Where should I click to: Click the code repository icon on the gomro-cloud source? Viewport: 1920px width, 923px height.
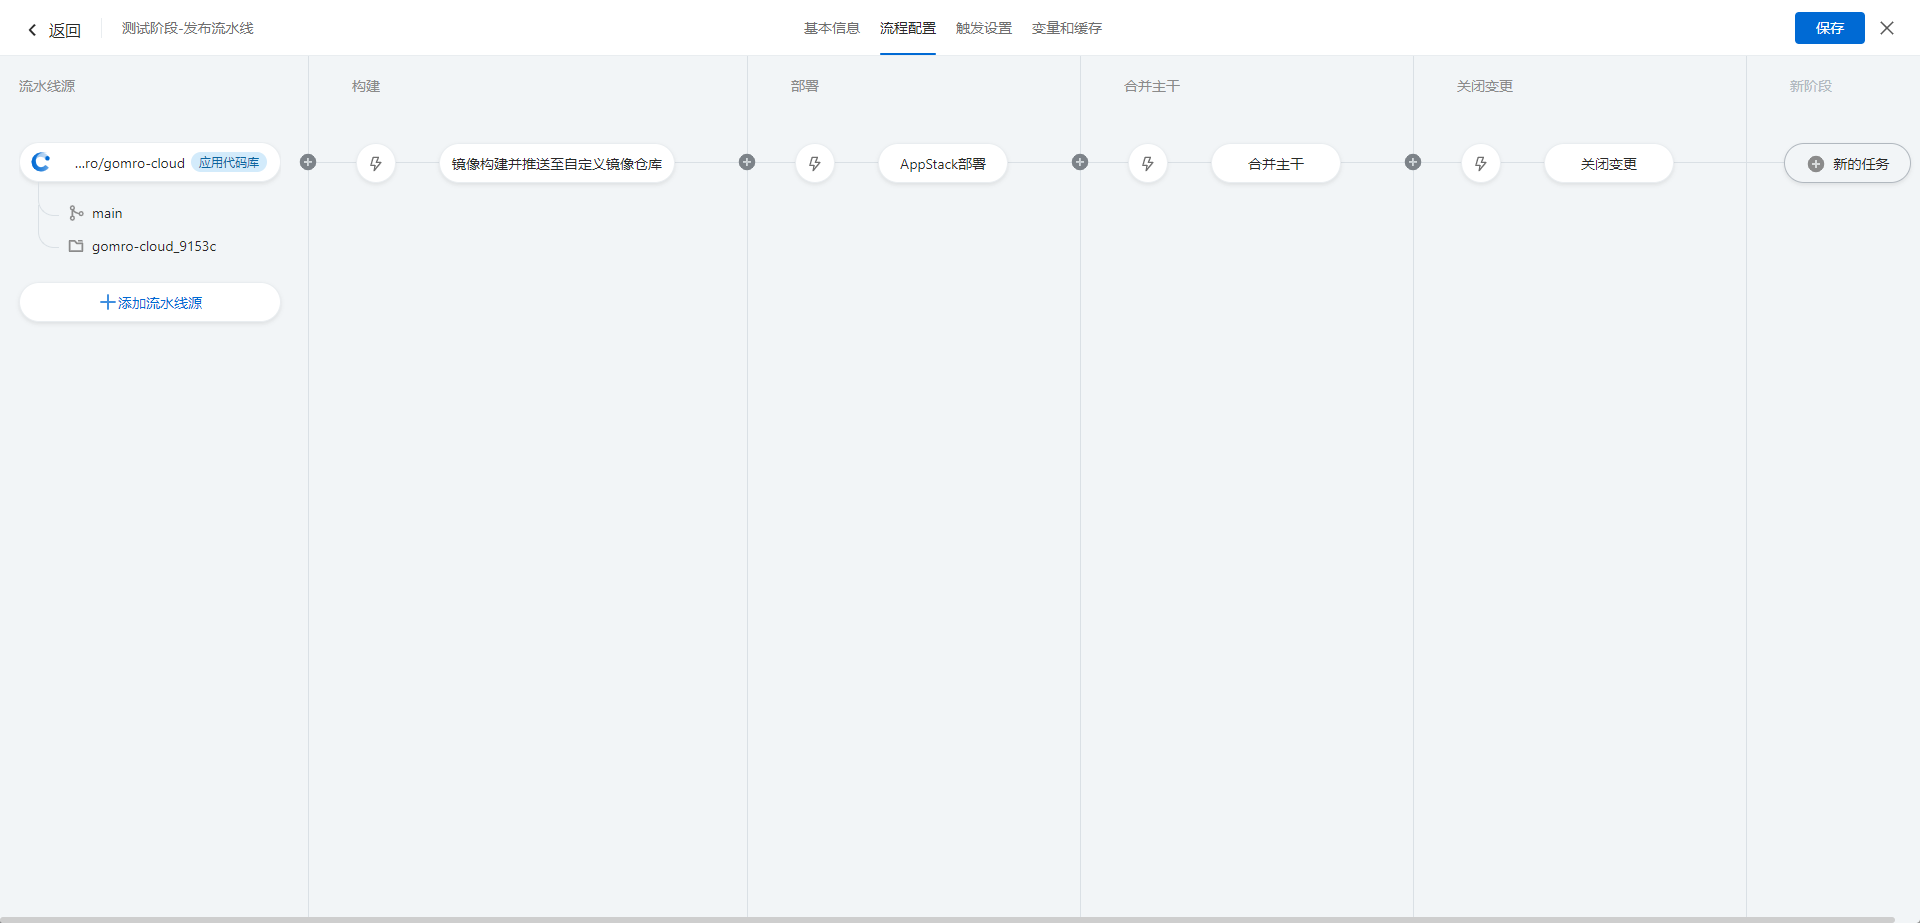41,162
